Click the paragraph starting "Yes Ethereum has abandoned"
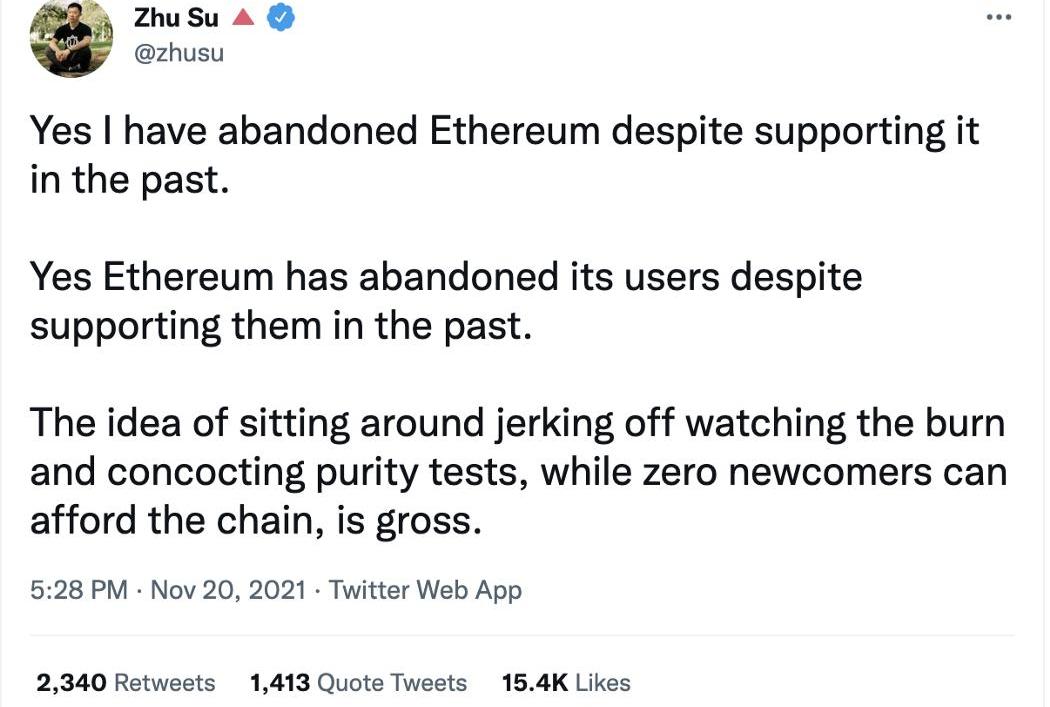This screenshot has height=707, width=1050. tap(445, 301)
